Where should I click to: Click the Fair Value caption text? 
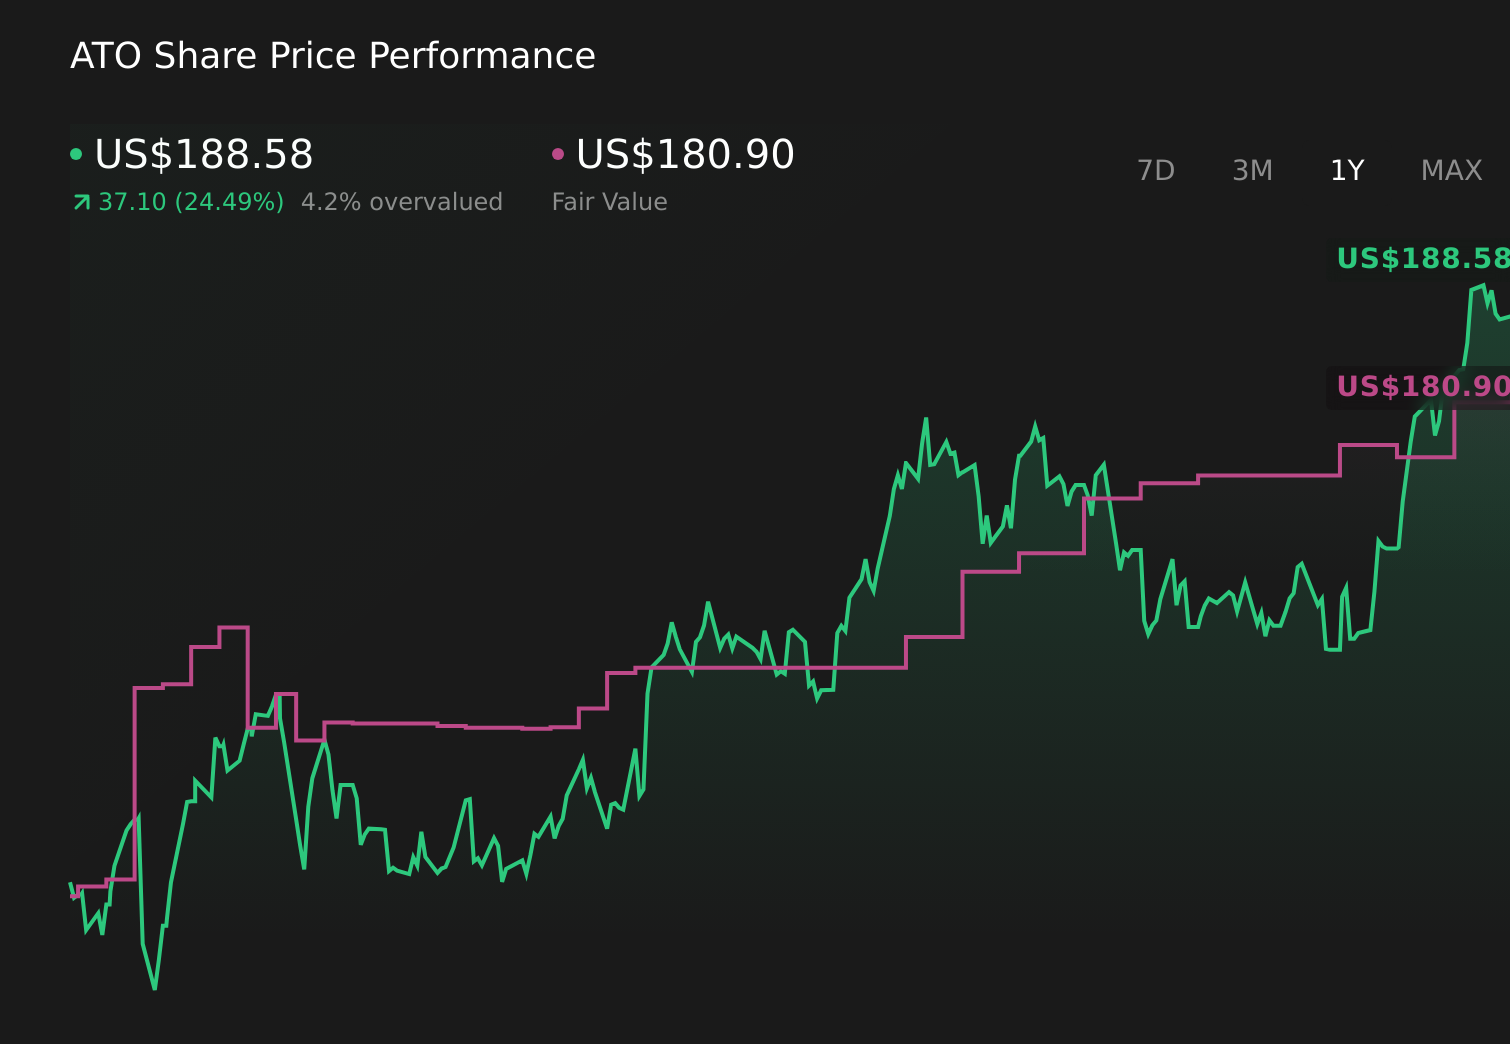pos(610,201)
